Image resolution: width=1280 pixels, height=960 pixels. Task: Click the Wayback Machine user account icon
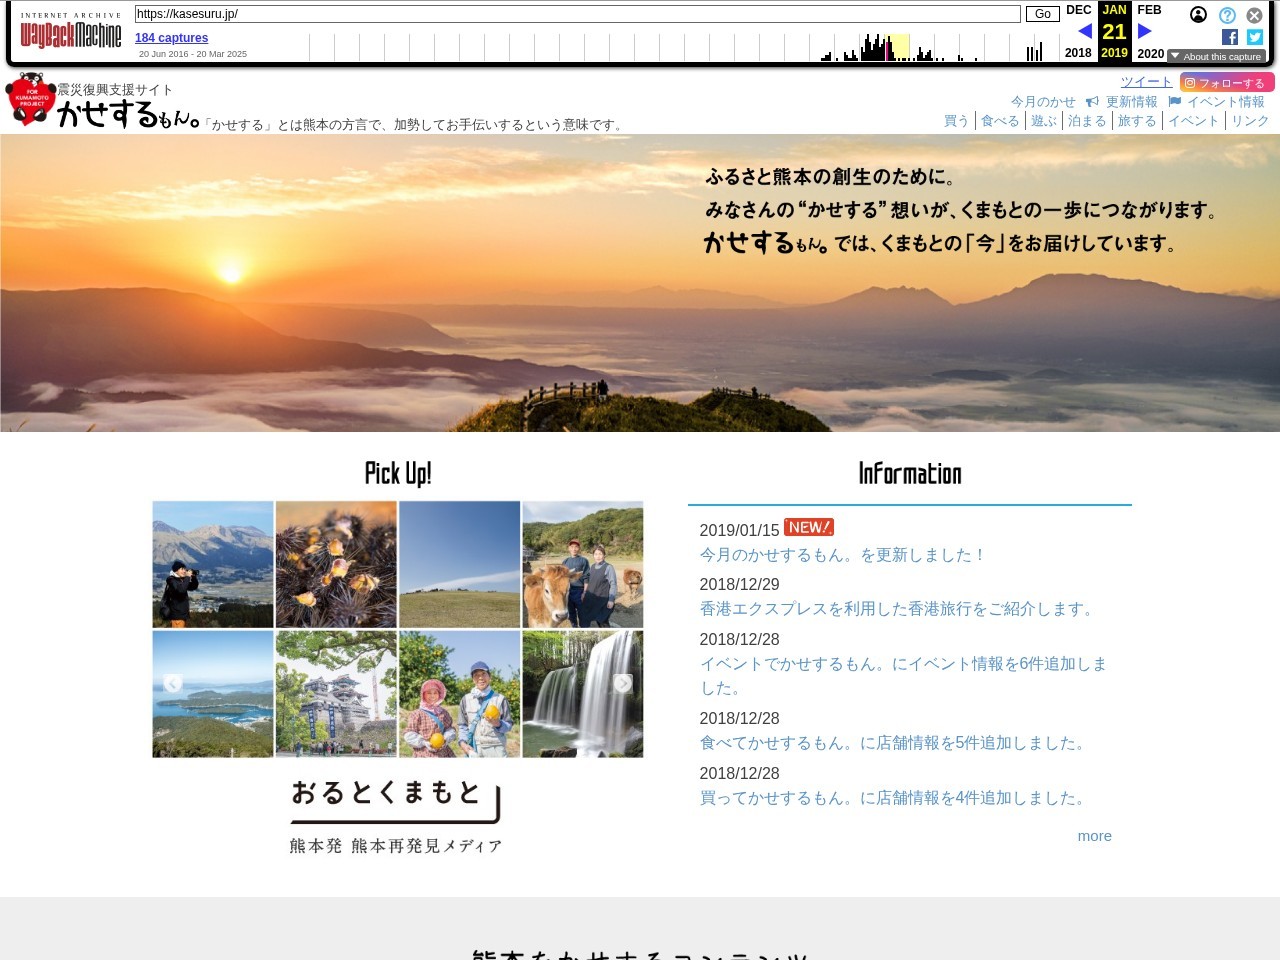pyautogui.click(x=1198, y=15)
